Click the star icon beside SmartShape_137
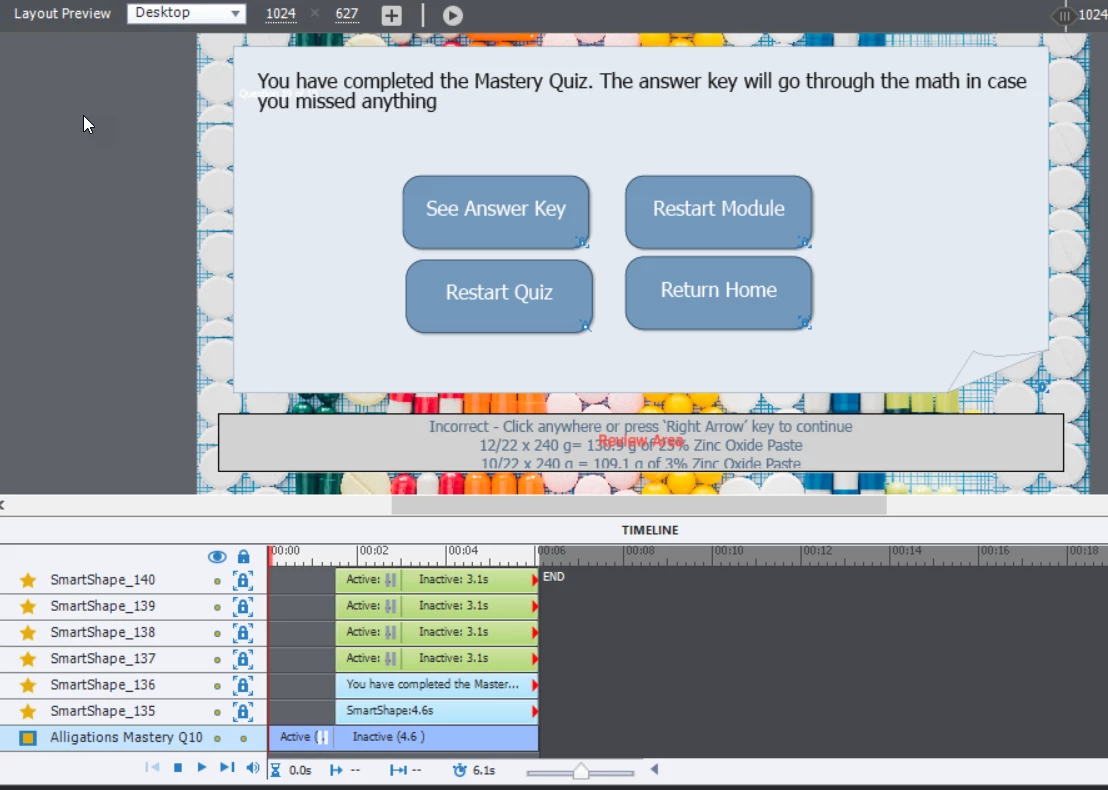1108x790 pixels. (x=28, y=659)
